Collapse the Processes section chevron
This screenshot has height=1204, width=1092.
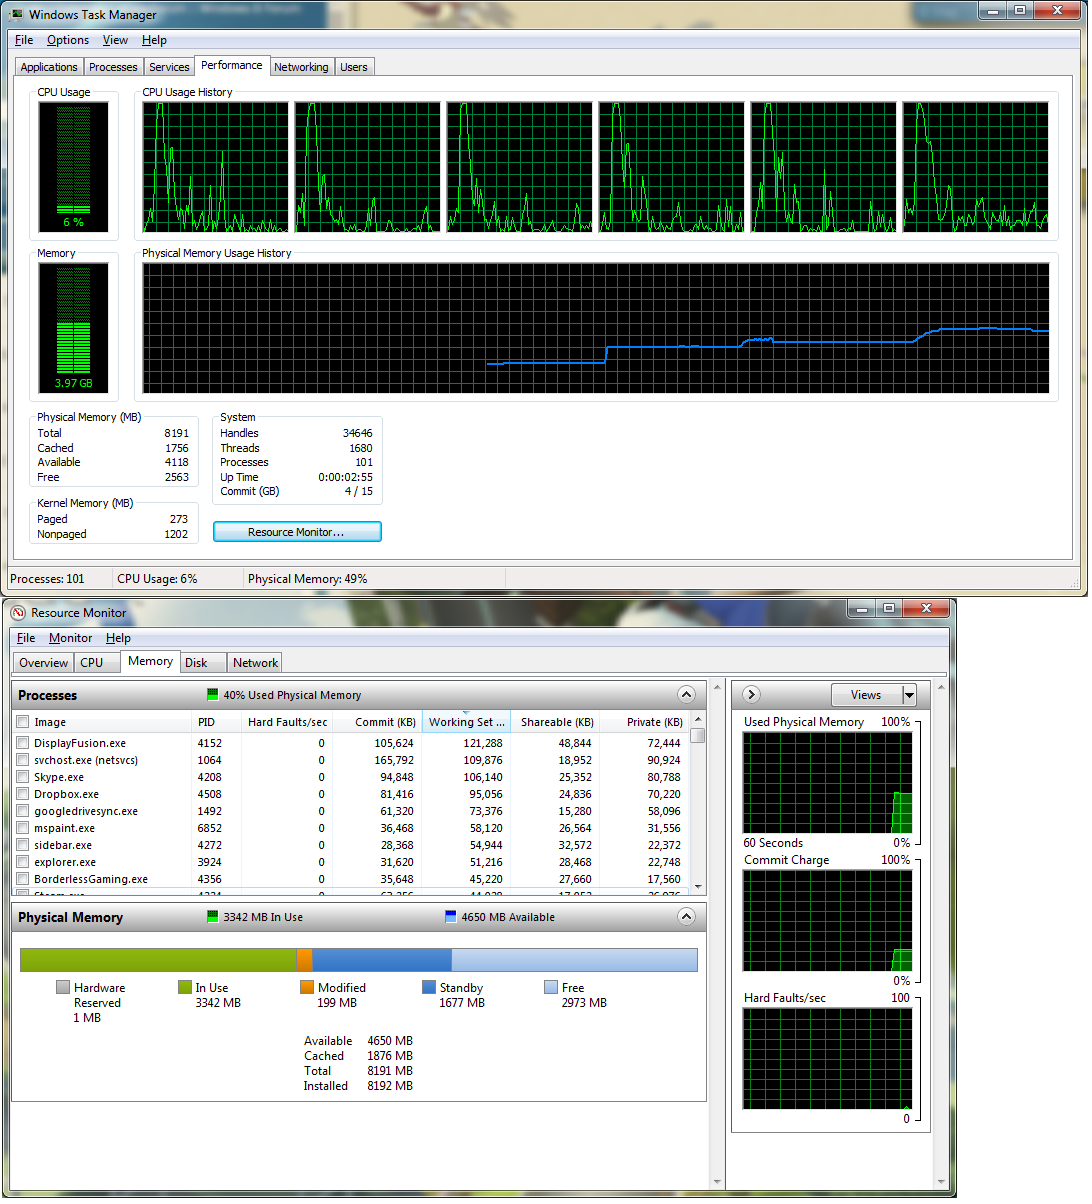pyautogui.click(x=686, y=694)
